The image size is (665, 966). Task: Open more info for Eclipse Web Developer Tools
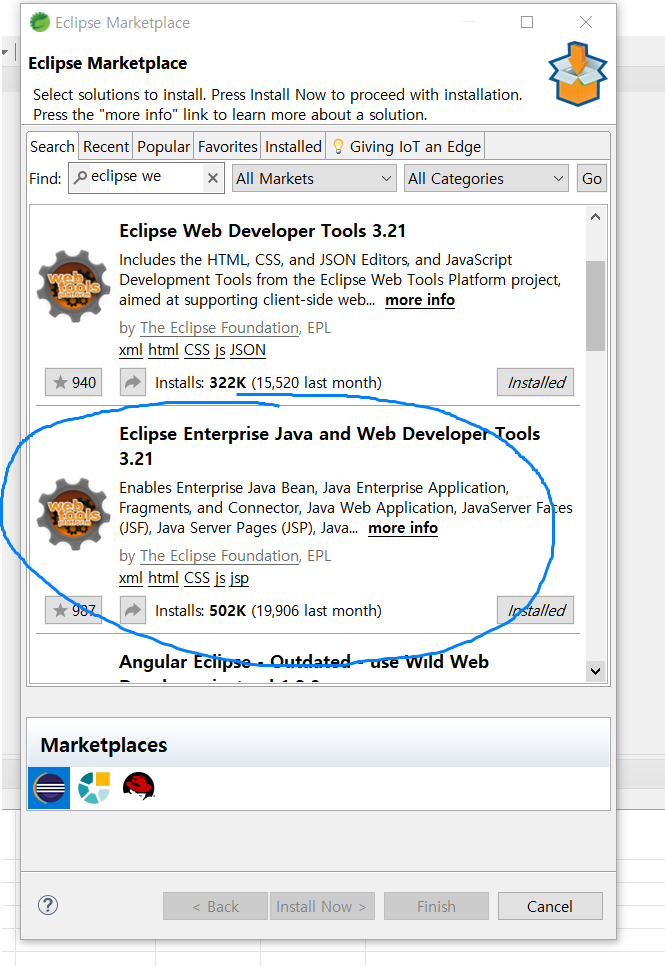click(420, 300)
